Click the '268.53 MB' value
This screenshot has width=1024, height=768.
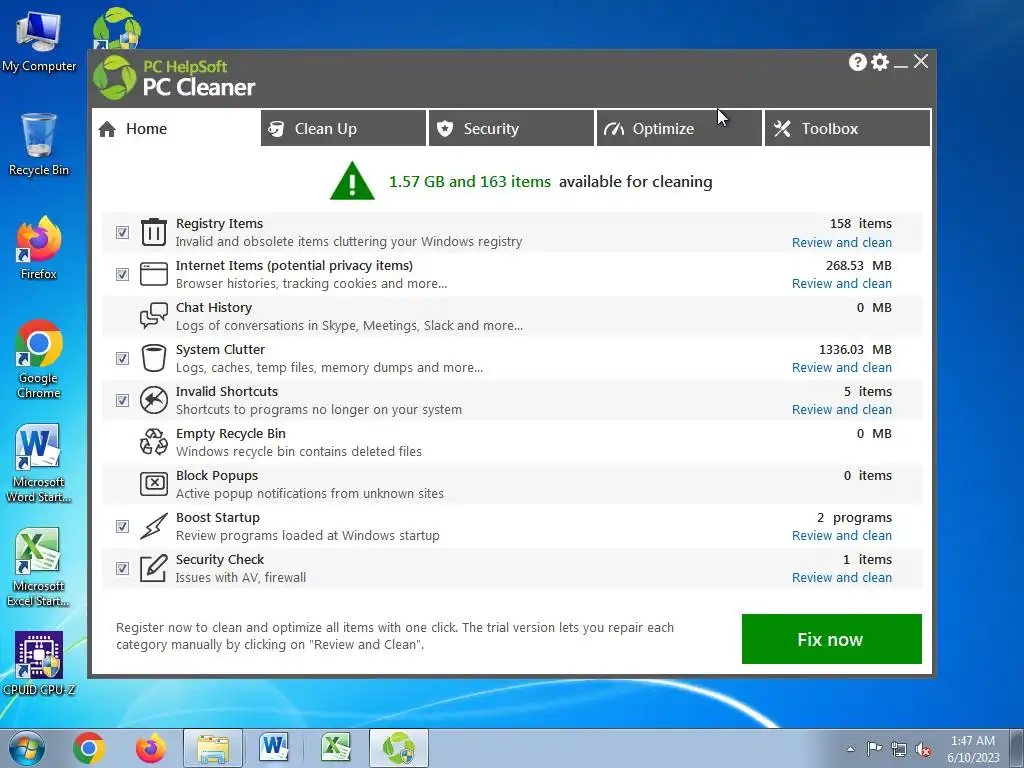859,266
